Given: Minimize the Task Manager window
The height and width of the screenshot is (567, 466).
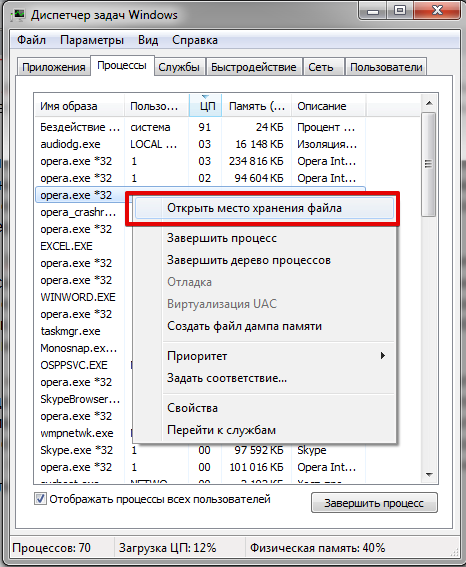Looking at the screenshot, I should coord(373,11).
